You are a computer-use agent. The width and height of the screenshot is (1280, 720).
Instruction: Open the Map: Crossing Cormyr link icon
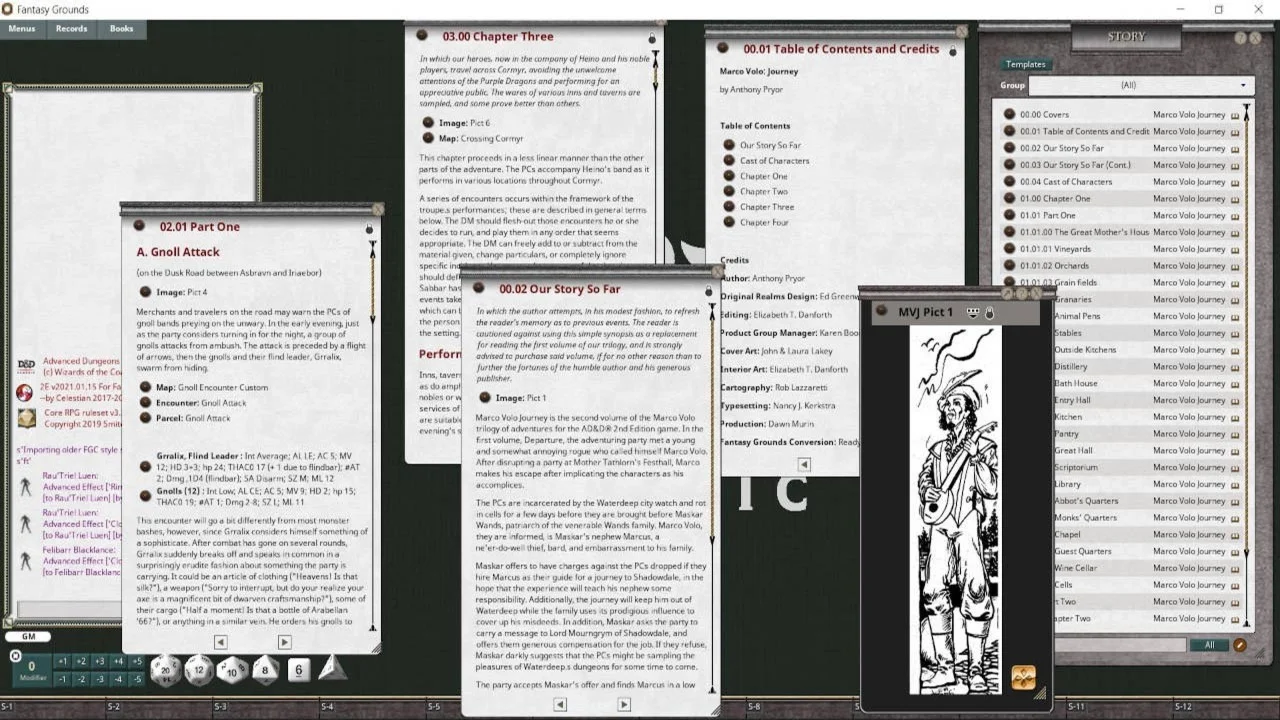[428, 138]
